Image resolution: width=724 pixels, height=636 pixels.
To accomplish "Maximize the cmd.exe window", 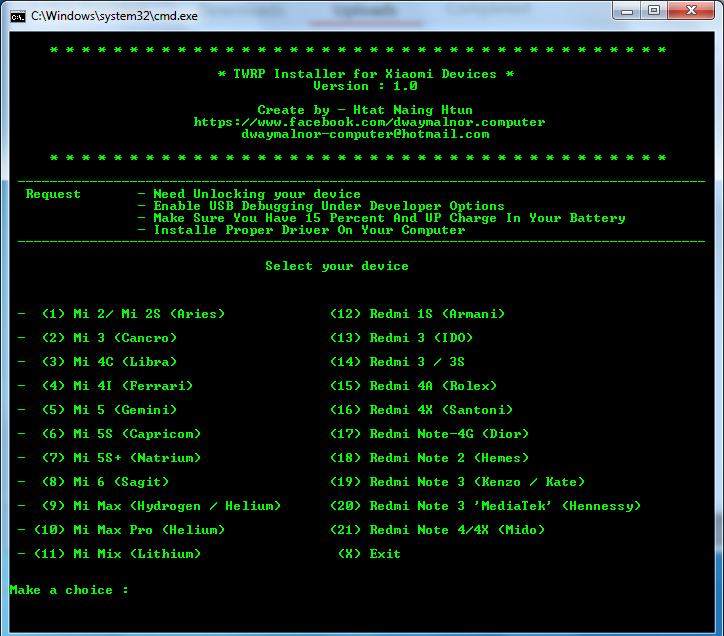I will (x=654, y=11).
